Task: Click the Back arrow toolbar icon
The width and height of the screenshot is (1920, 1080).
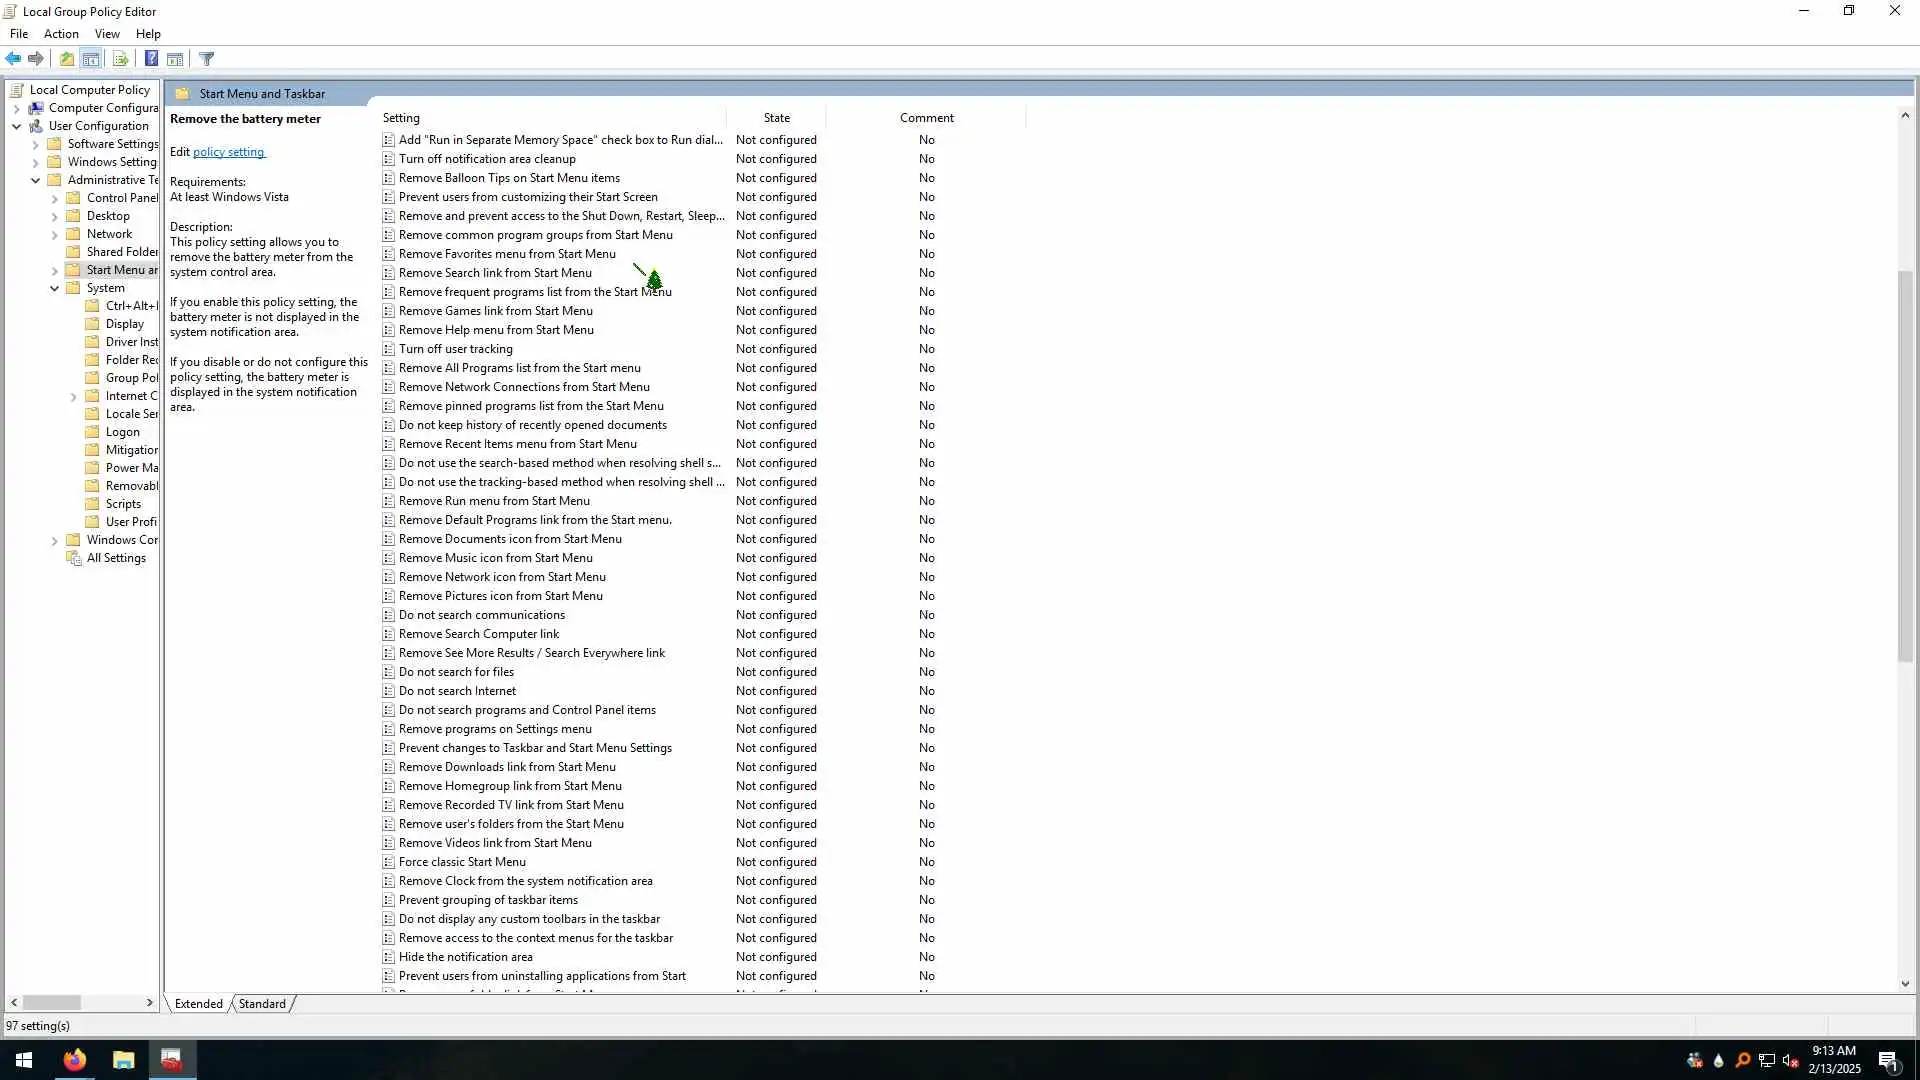Action: [13, 59]
